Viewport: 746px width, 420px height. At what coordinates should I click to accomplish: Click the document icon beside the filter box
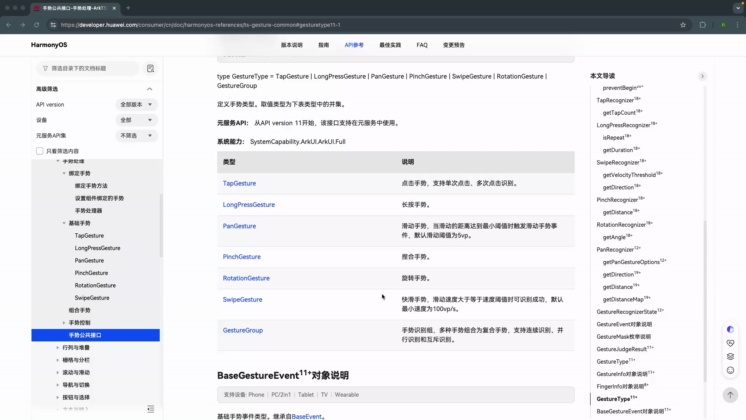[x=150, y=68]
